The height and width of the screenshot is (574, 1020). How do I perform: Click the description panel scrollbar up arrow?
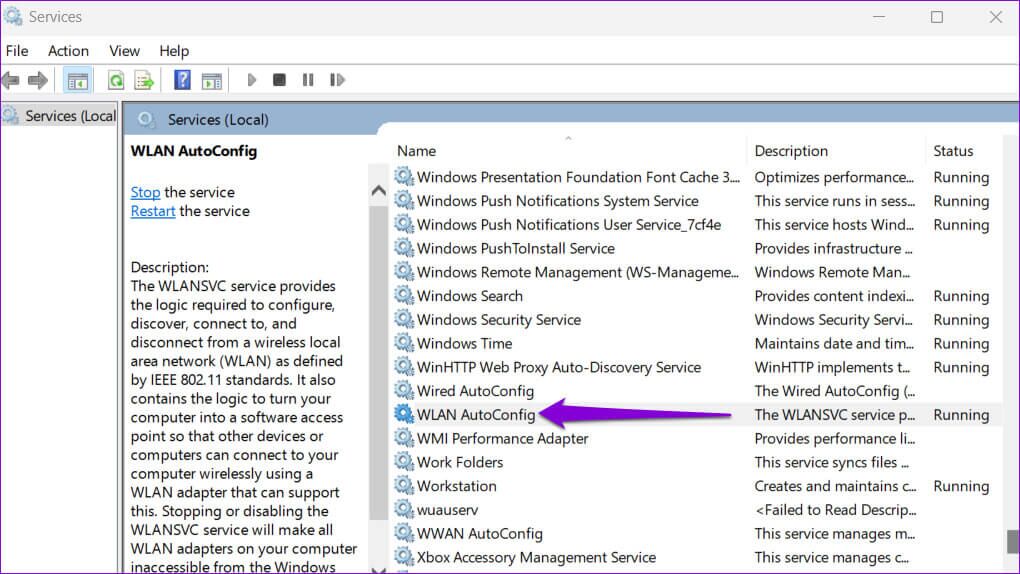378,190
